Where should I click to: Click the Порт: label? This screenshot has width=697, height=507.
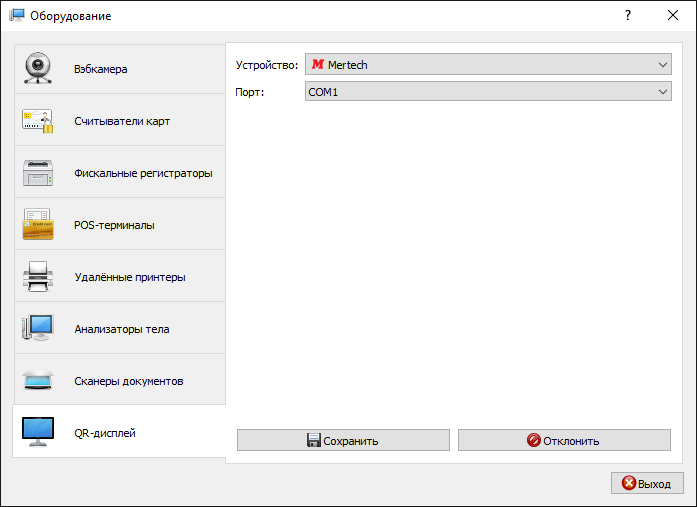click(249, 92)
